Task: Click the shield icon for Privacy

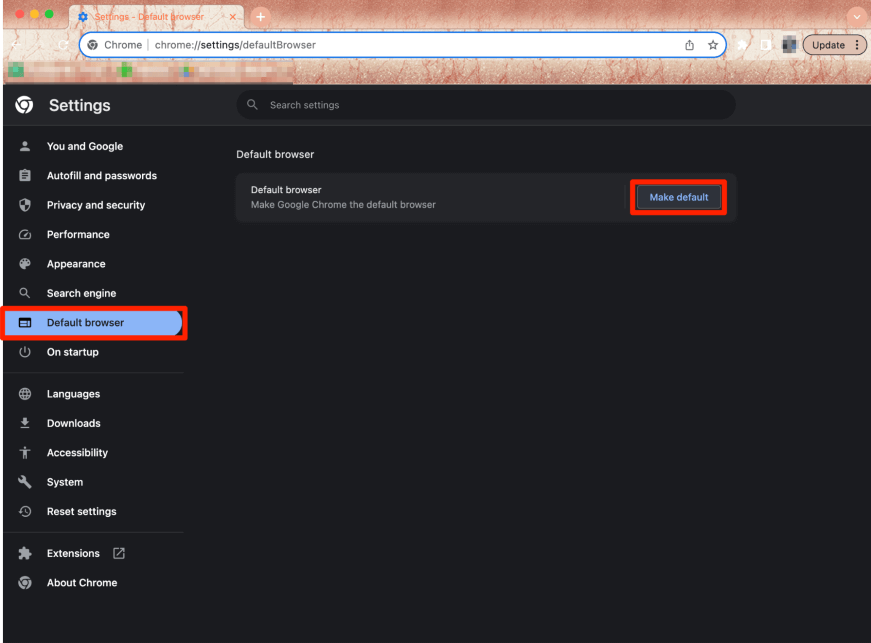Action: 24,205
